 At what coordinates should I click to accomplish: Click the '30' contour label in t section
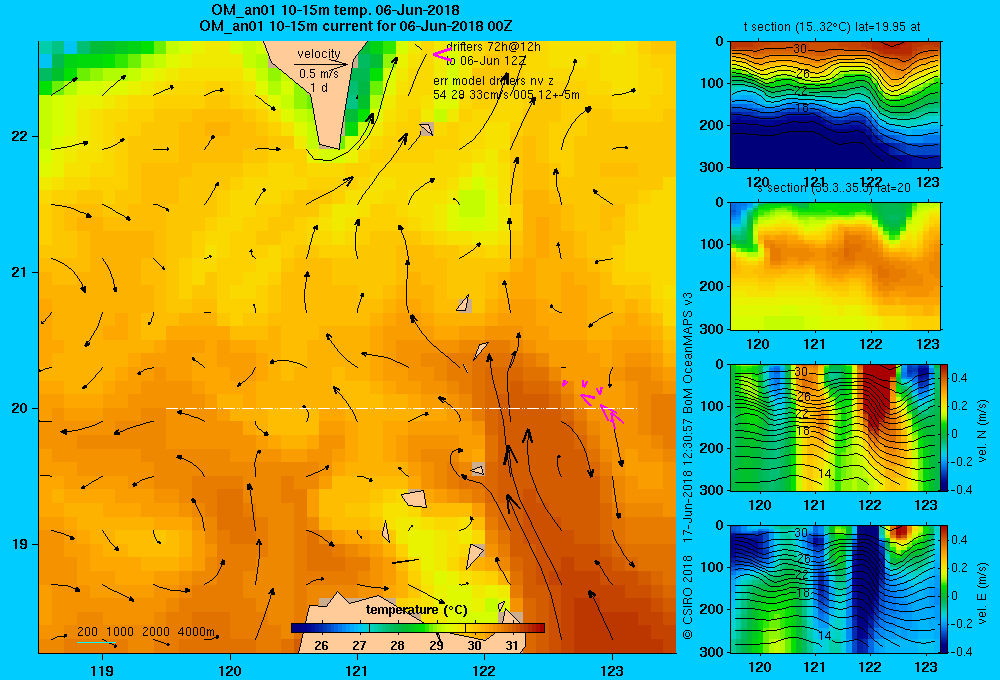pyautogui.click(x=800, y=49)
